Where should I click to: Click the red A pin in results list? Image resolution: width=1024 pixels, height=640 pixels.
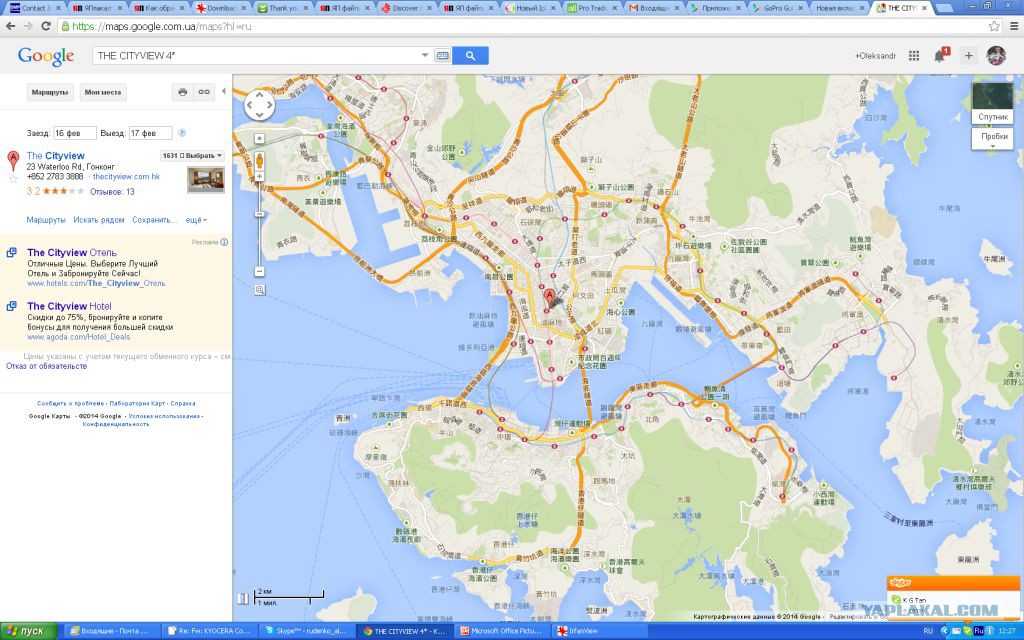pos(13,160)
